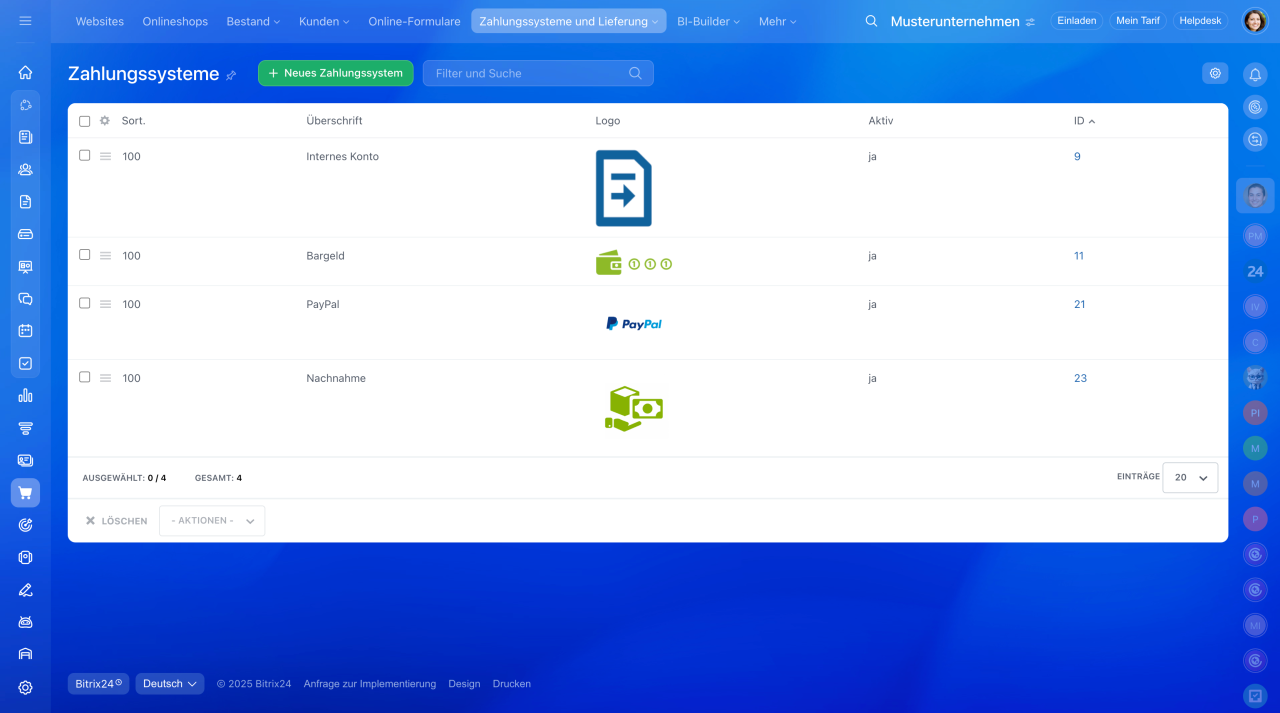Click the Internes Konto logo thumbnail
The image size is (1280, 713).
coord(624,188)
